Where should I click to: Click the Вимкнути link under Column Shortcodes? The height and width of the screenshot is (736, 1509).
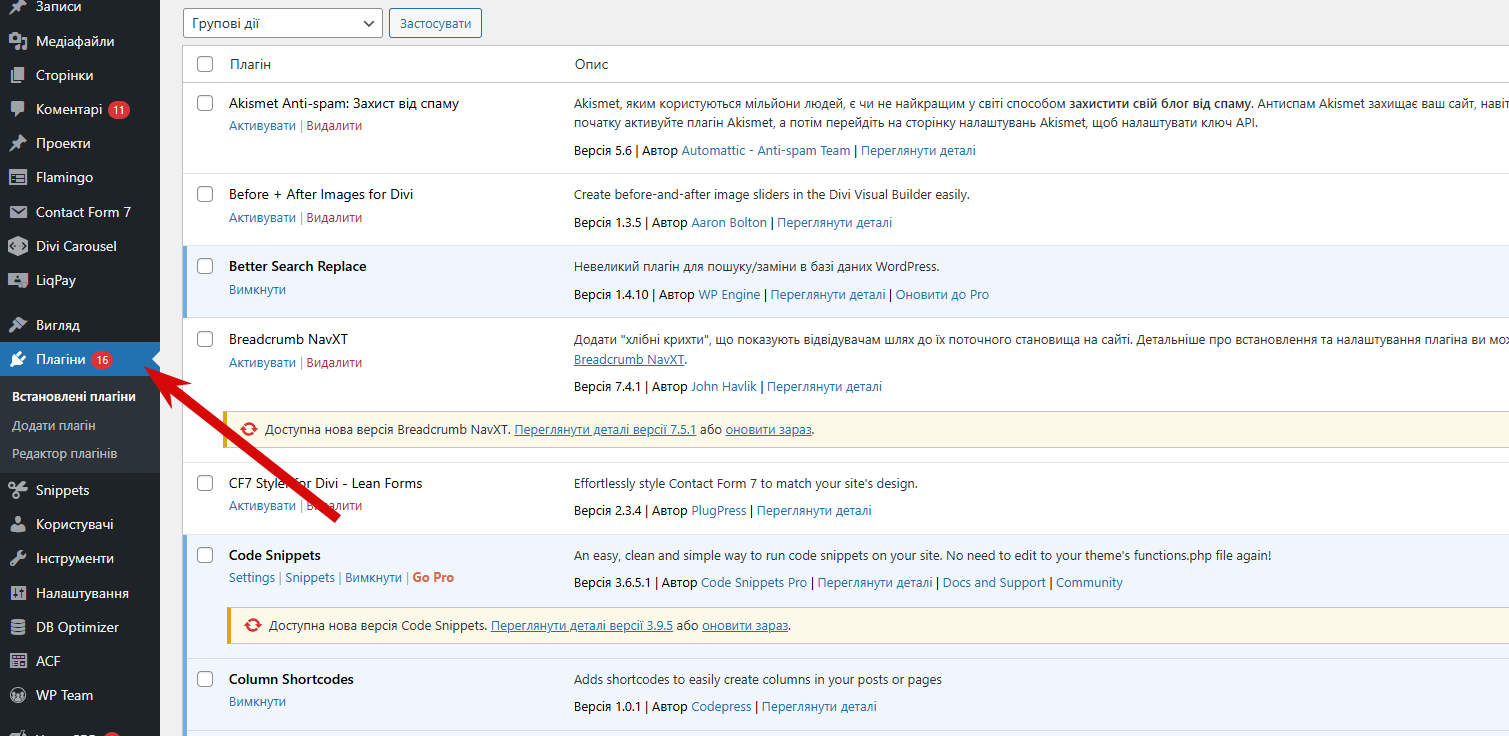pyautogui.click(x=257, y=702)
